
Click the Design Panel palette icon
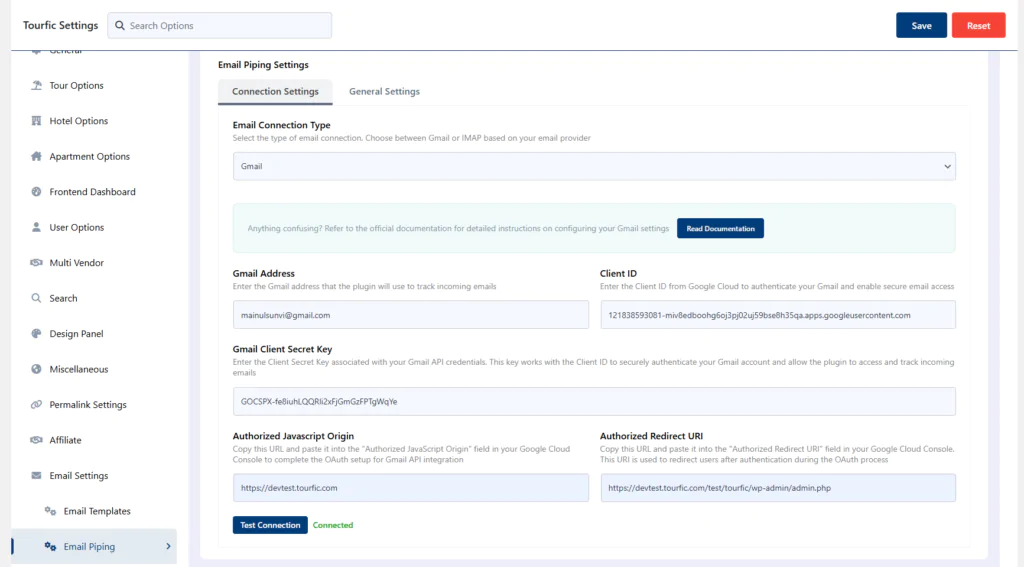point(37,333)
